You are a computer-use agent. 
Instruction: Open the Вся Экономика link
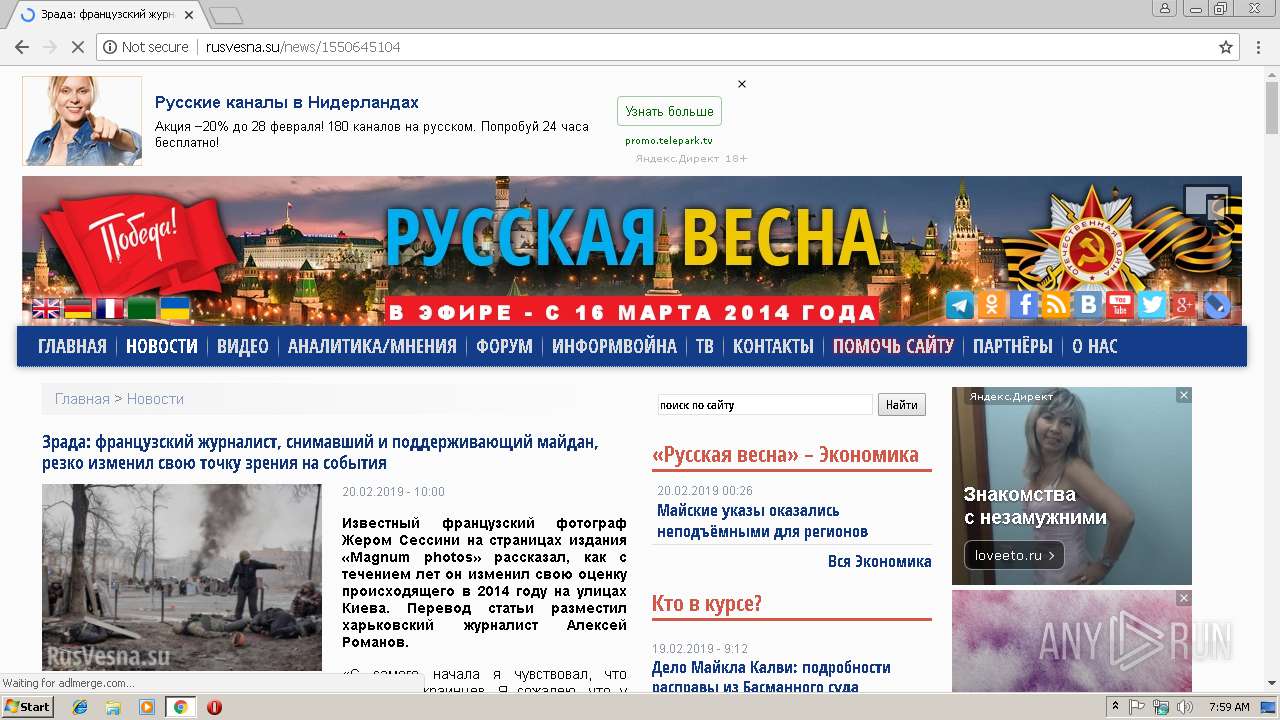(879, 561)
